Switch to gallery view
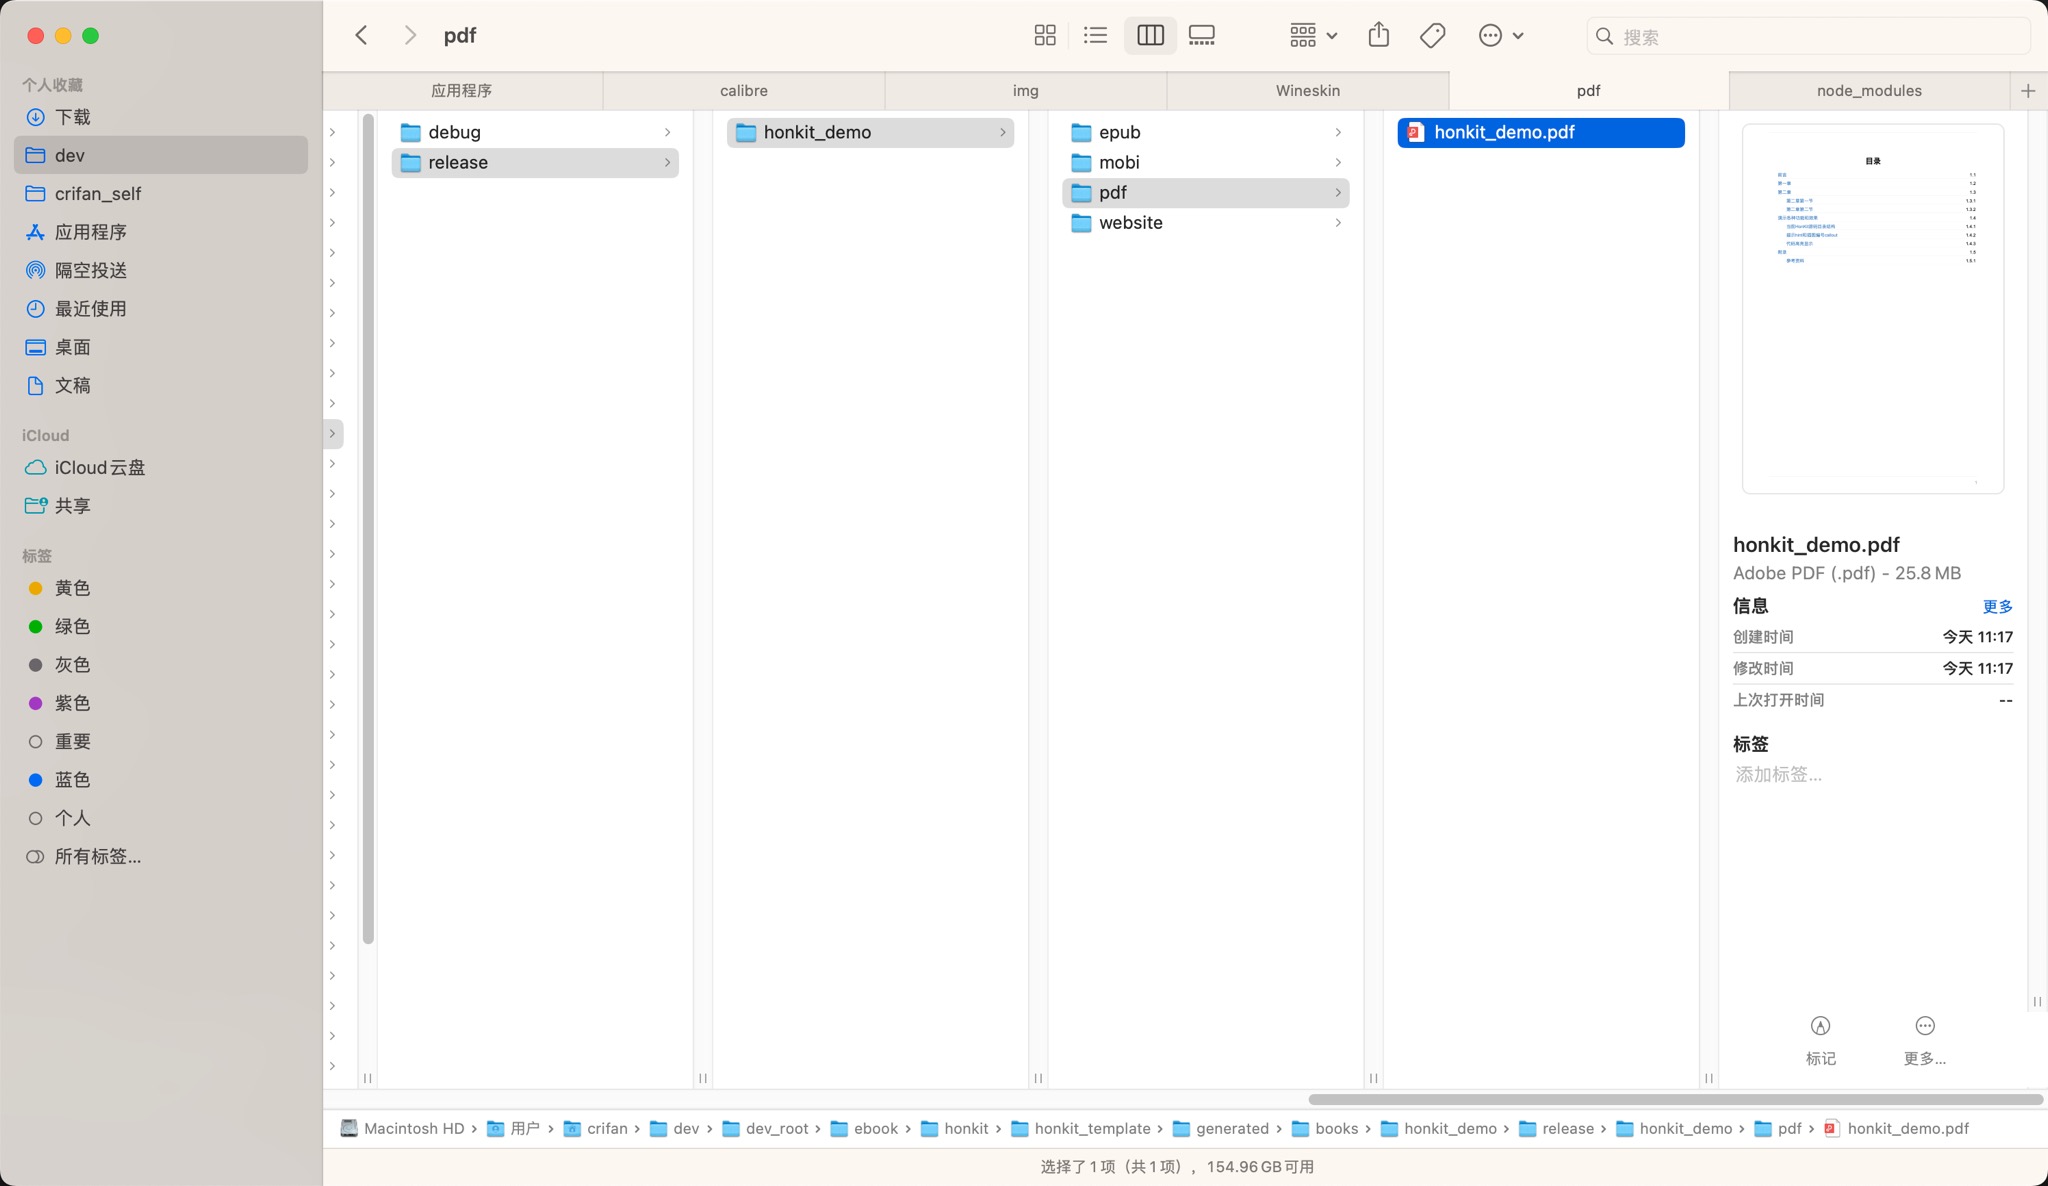 (1201, 36)
